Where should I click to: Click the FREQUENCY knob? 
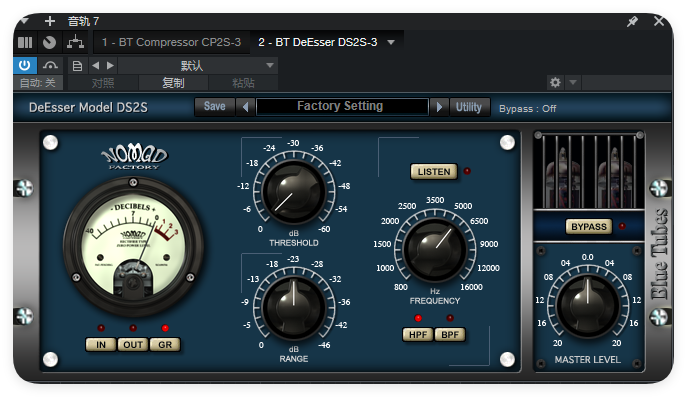pos(435,250)
